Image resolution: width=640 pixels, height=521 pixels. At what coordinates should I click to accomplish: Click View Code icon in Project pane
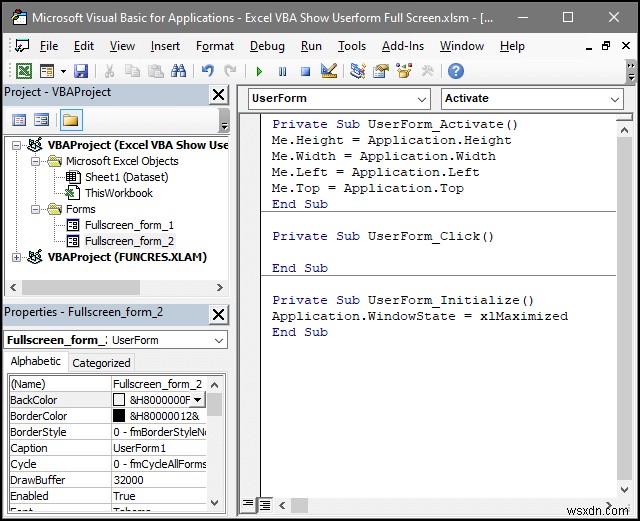pyautogui.click(x=19, y=120)
